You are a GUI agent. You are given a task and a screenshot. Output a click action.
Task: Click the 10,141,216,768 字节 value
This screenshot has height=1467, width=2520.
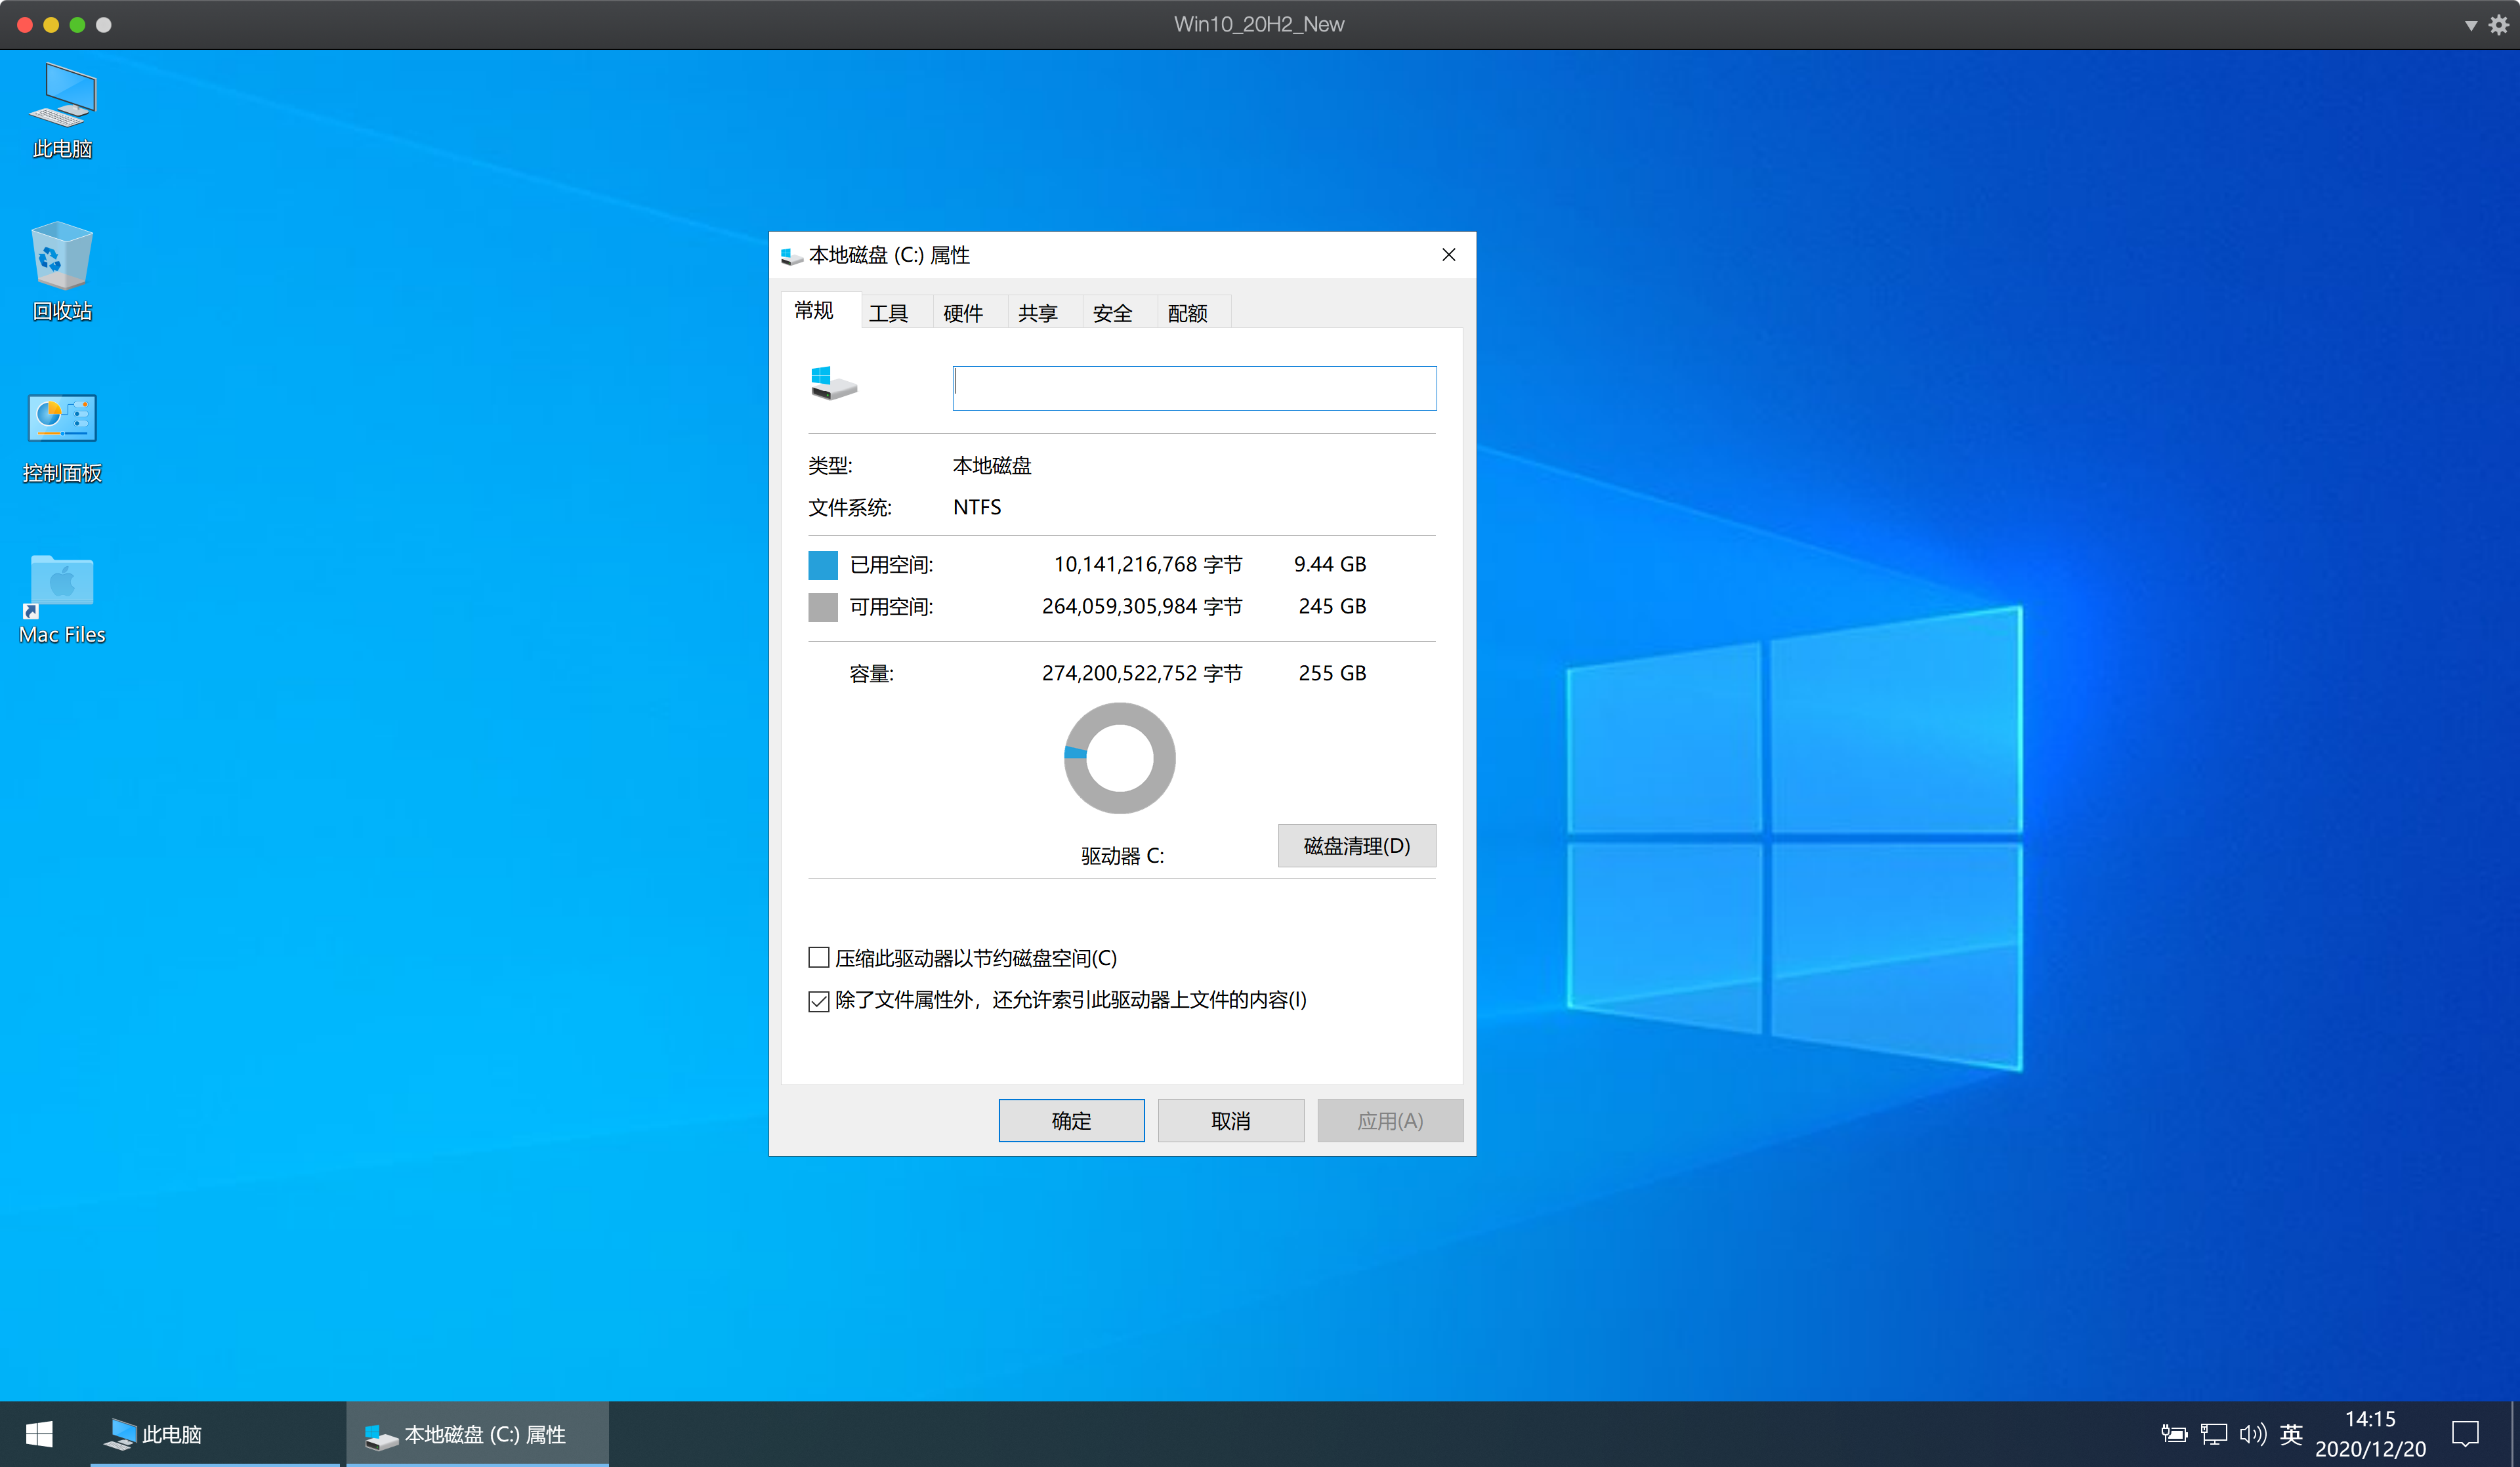tap(1148, 564)
